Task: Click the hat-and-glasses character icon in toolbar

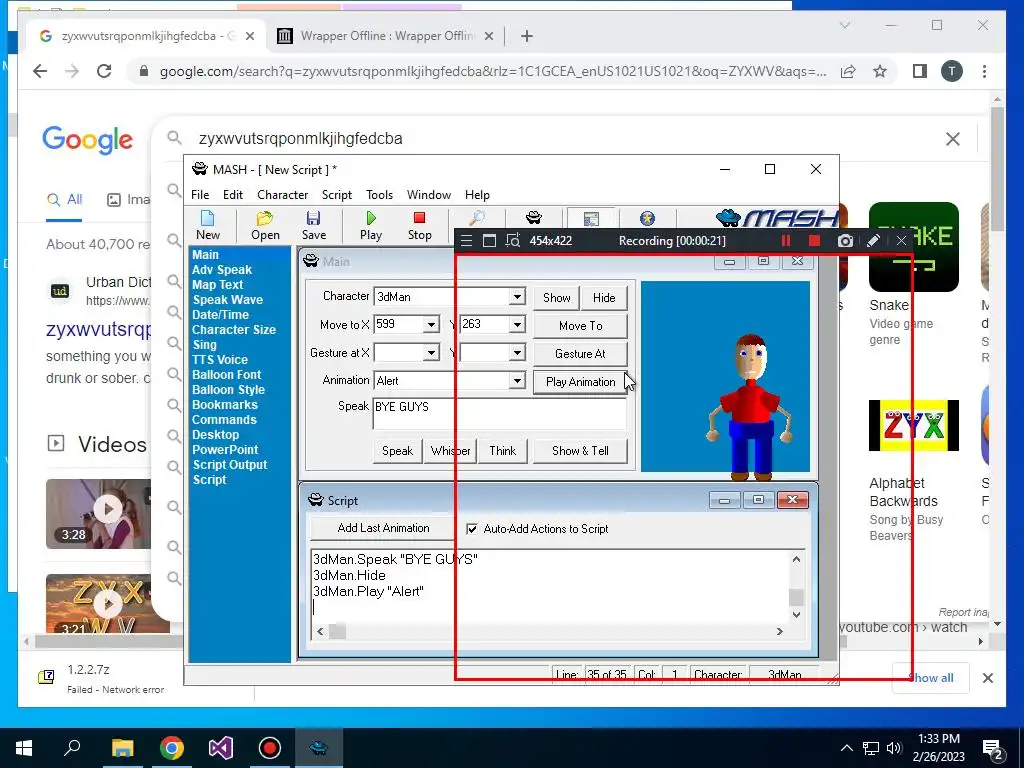Action: coord(534,217)
